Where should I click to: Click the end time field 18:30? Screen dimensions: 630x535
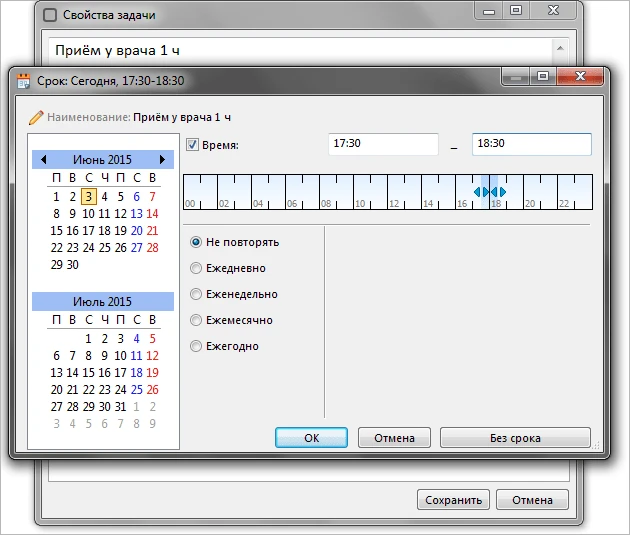coord(531,144)
